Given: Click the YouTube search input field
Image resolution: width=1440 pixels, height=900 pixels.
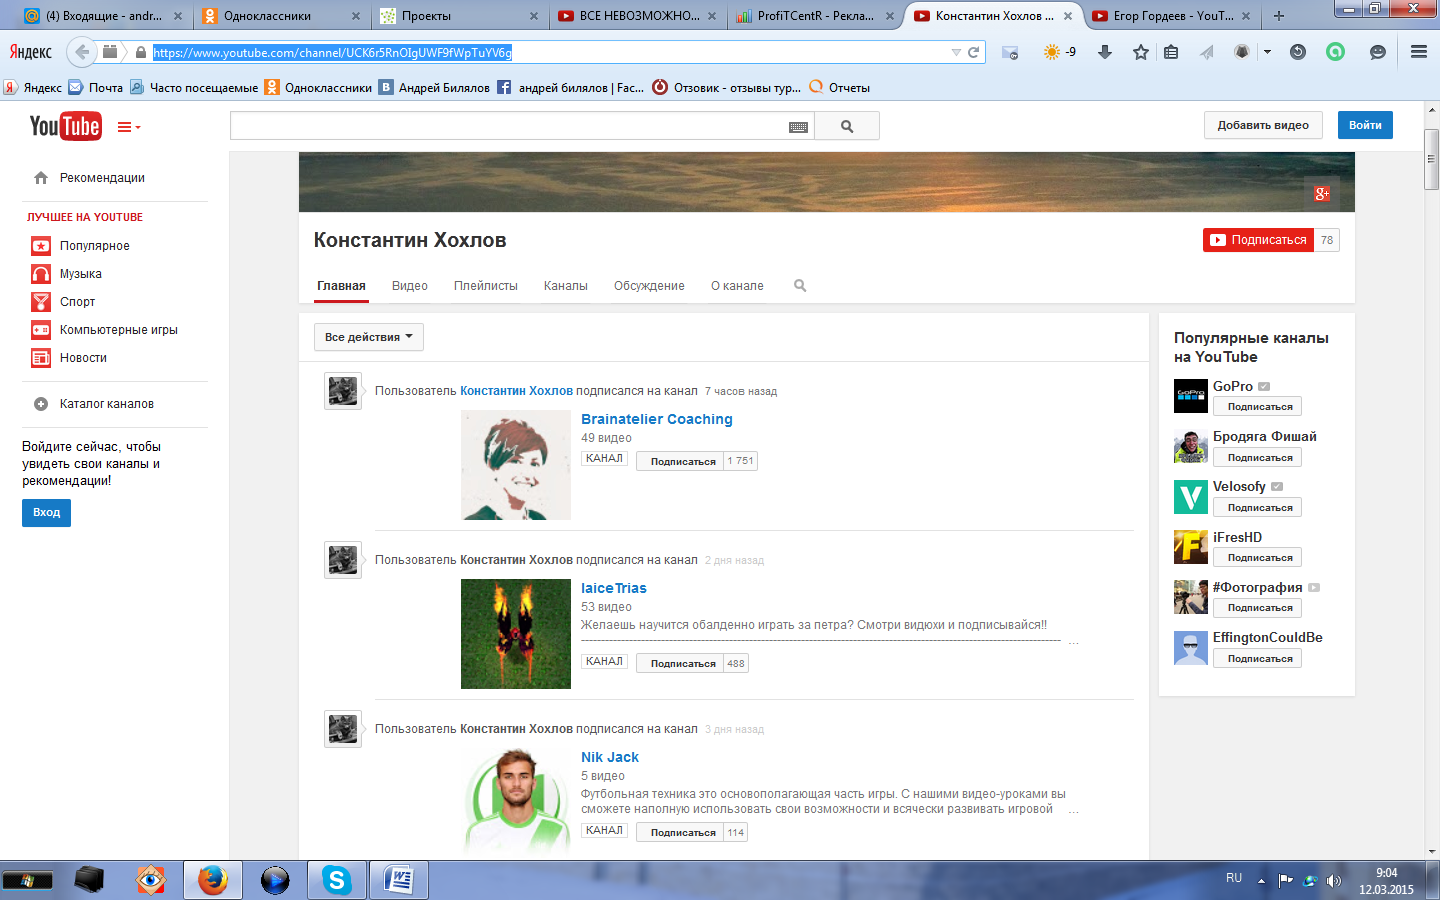Looking at the screenshot, I should 522,126.
